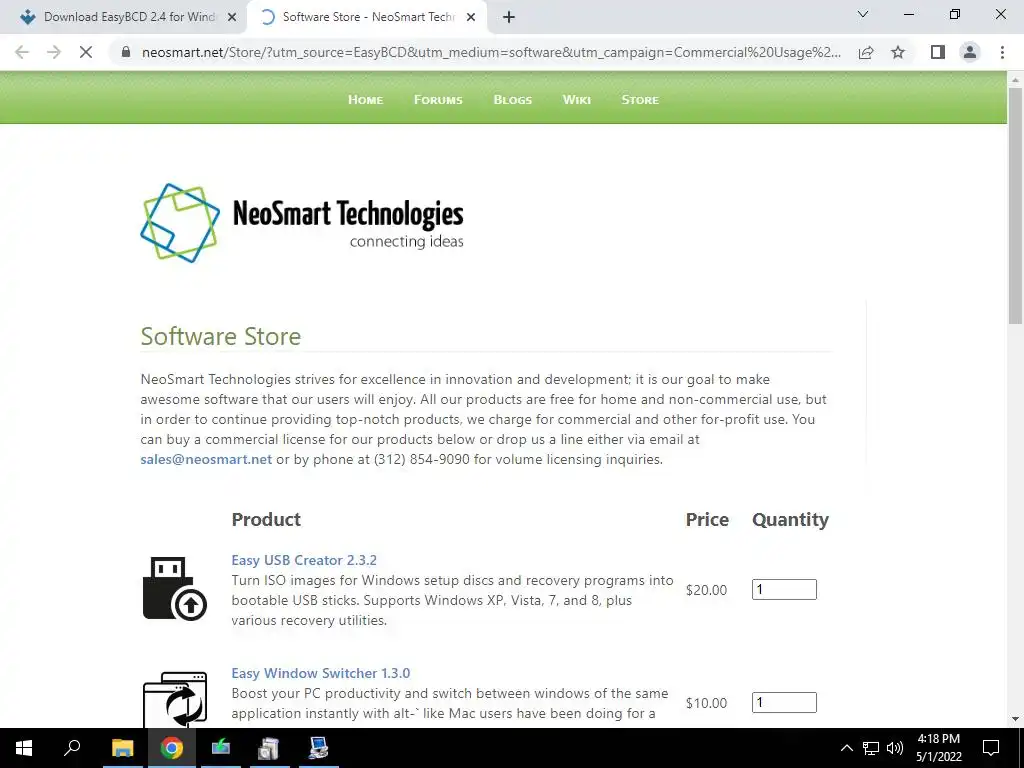Open a new browser tab
This screenshot has width=1024, height=768.
[x=509, y=17]
